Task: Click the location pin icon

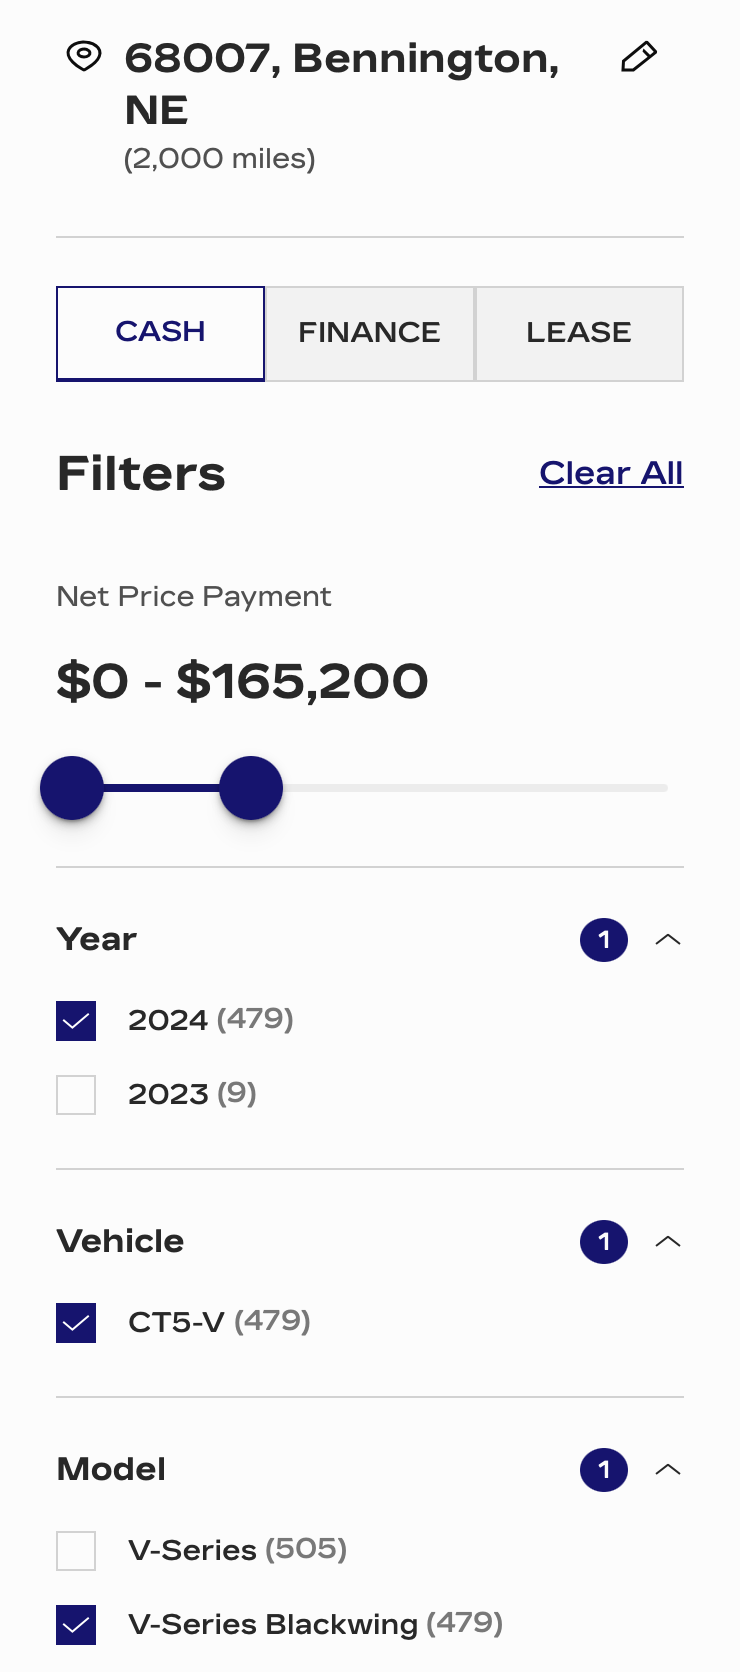Action: (84, 56)
